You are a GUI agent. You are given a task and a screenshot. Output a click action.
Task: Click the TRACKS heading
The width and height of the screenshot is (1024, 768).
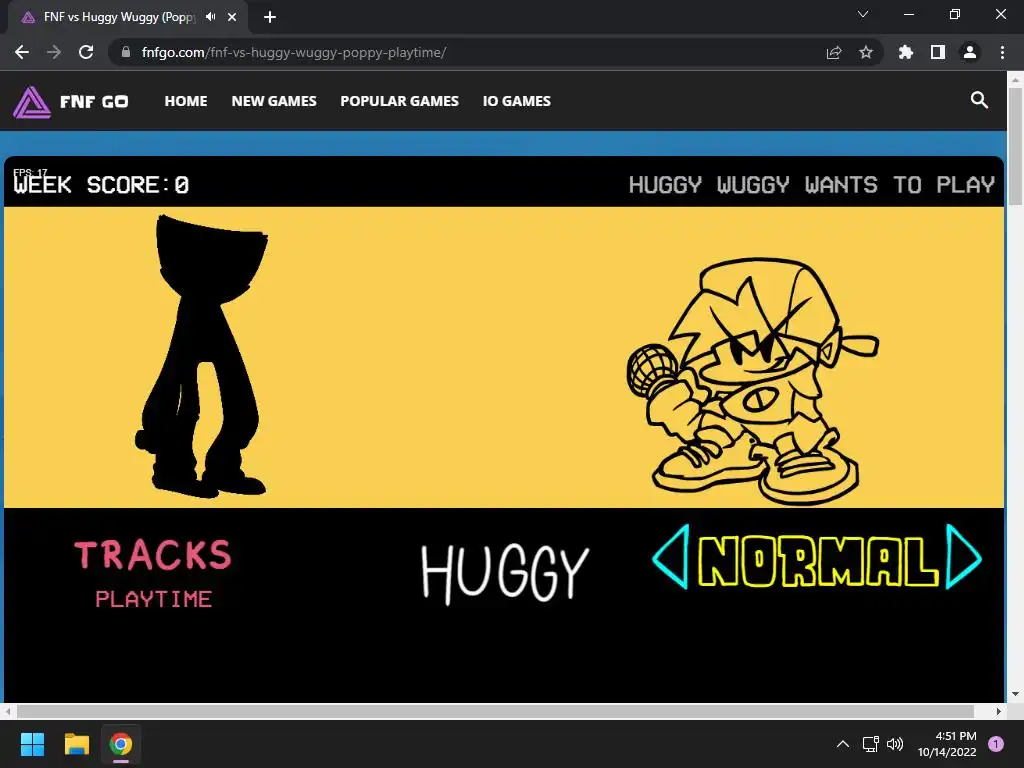153,555
